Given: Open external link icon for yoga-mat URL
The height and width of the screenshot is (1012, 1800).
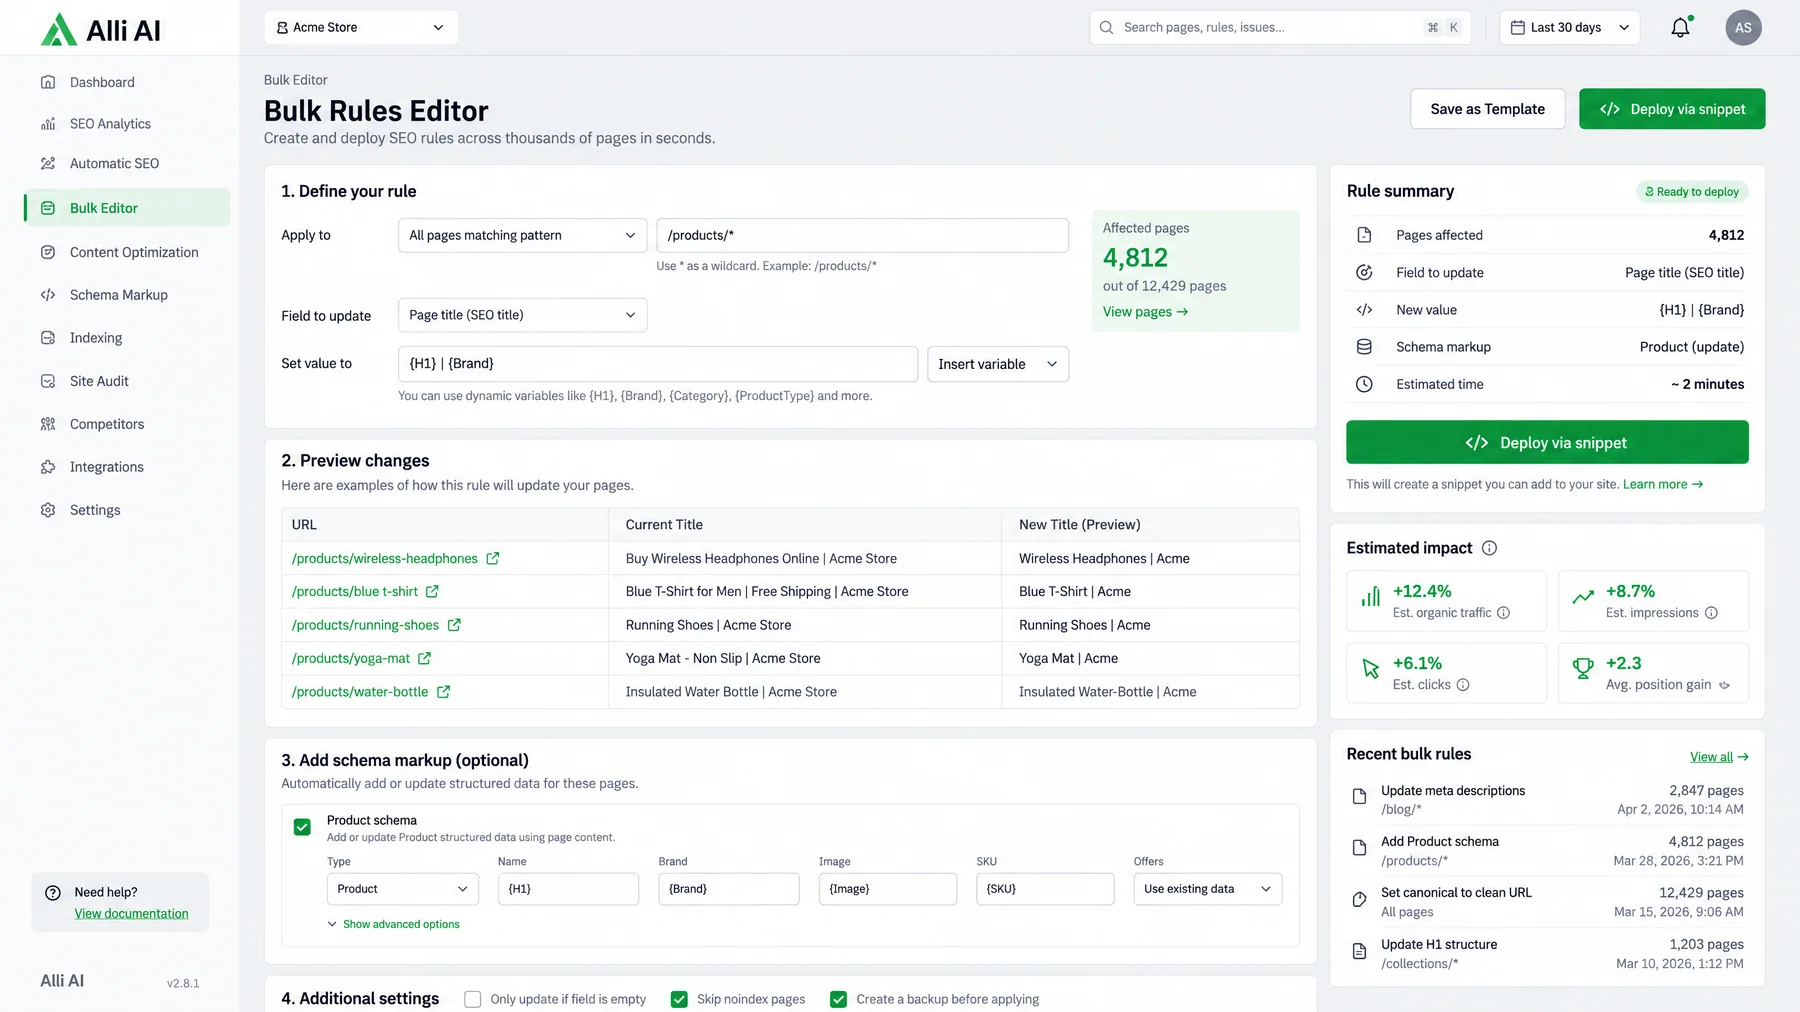Looking at the screenshot, I should pos(424,658).
